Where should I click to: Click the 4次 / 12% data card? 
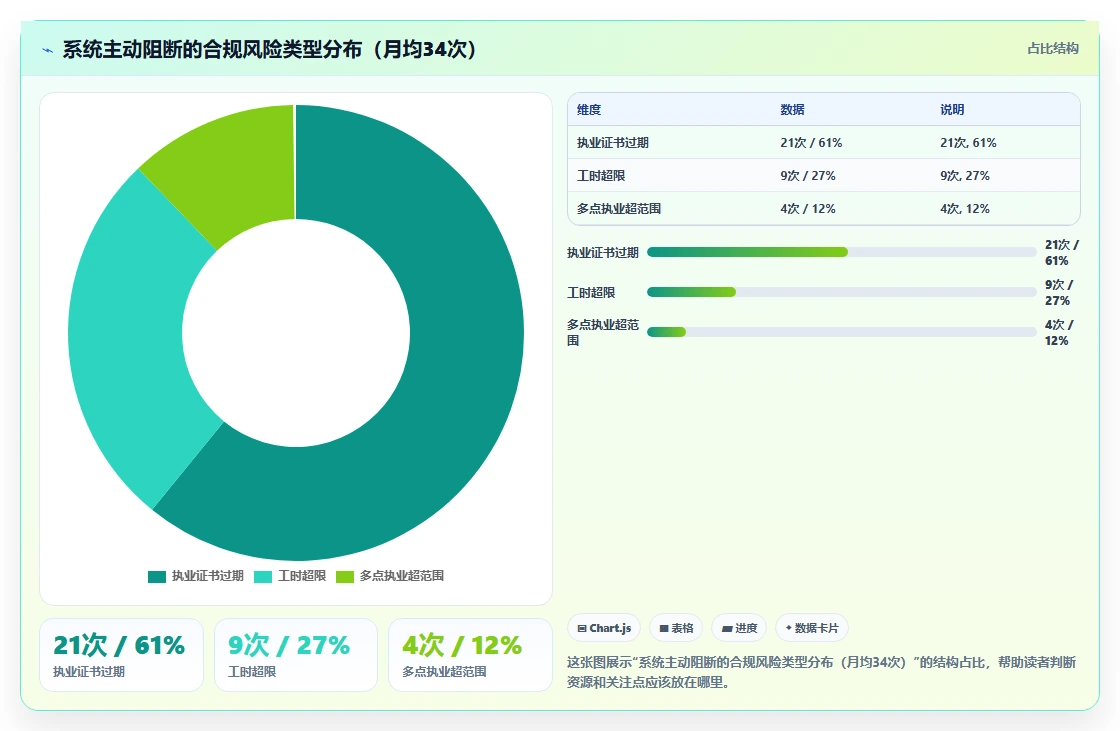coord(470,655)
